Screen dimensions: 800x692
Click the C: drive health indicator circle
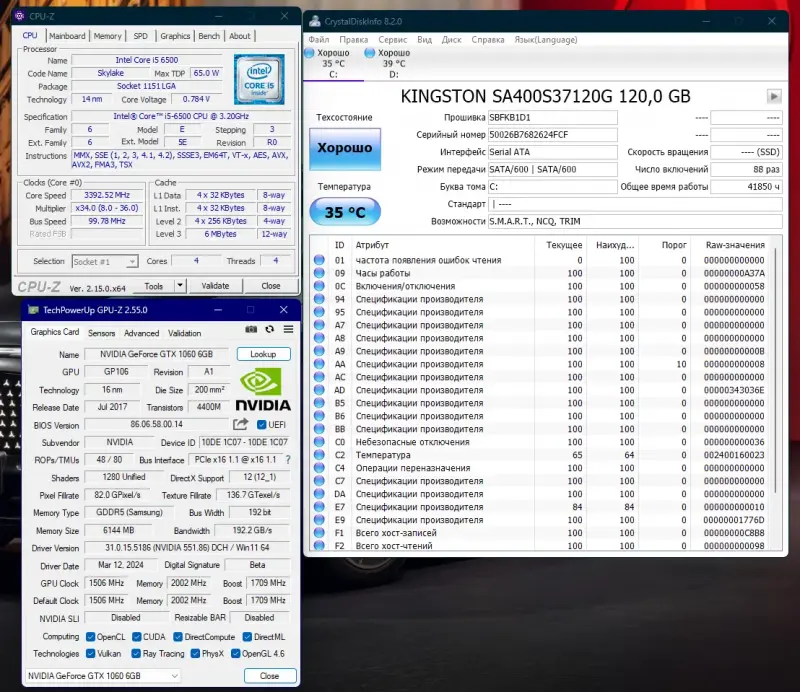click(x=309, y=53)
